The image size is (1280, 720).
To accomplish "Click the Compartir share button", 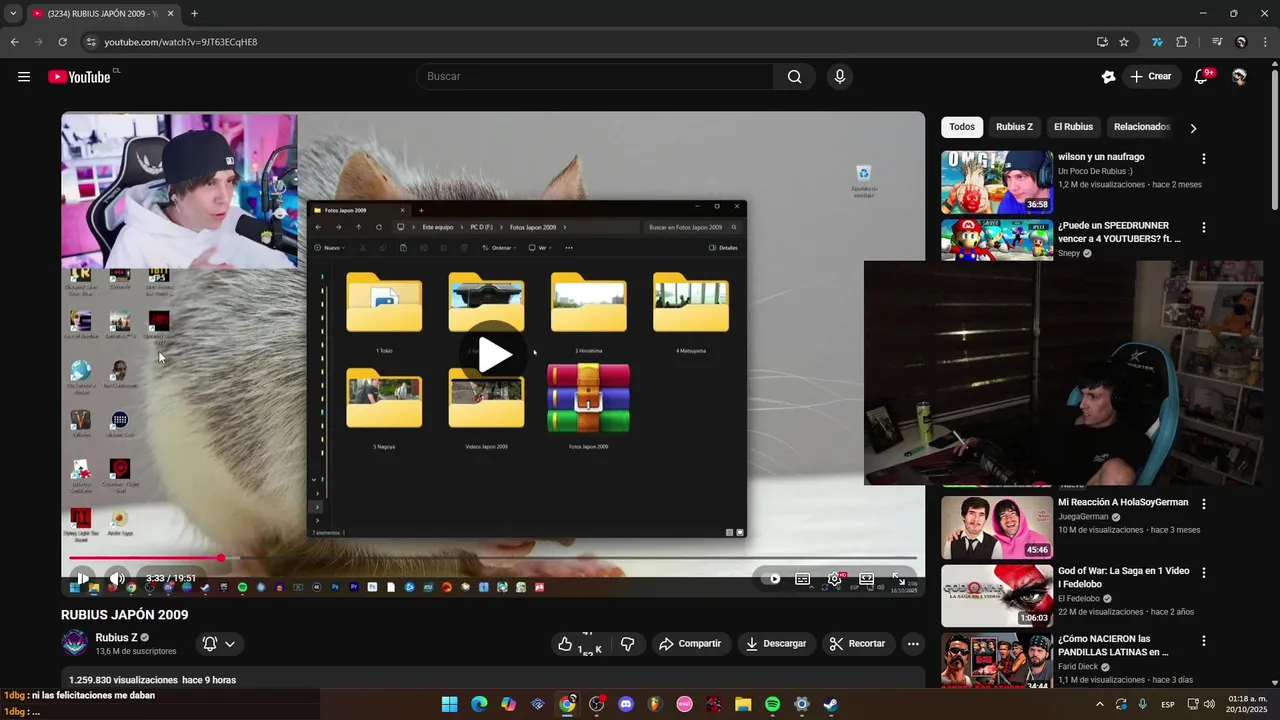I will 690,644.
